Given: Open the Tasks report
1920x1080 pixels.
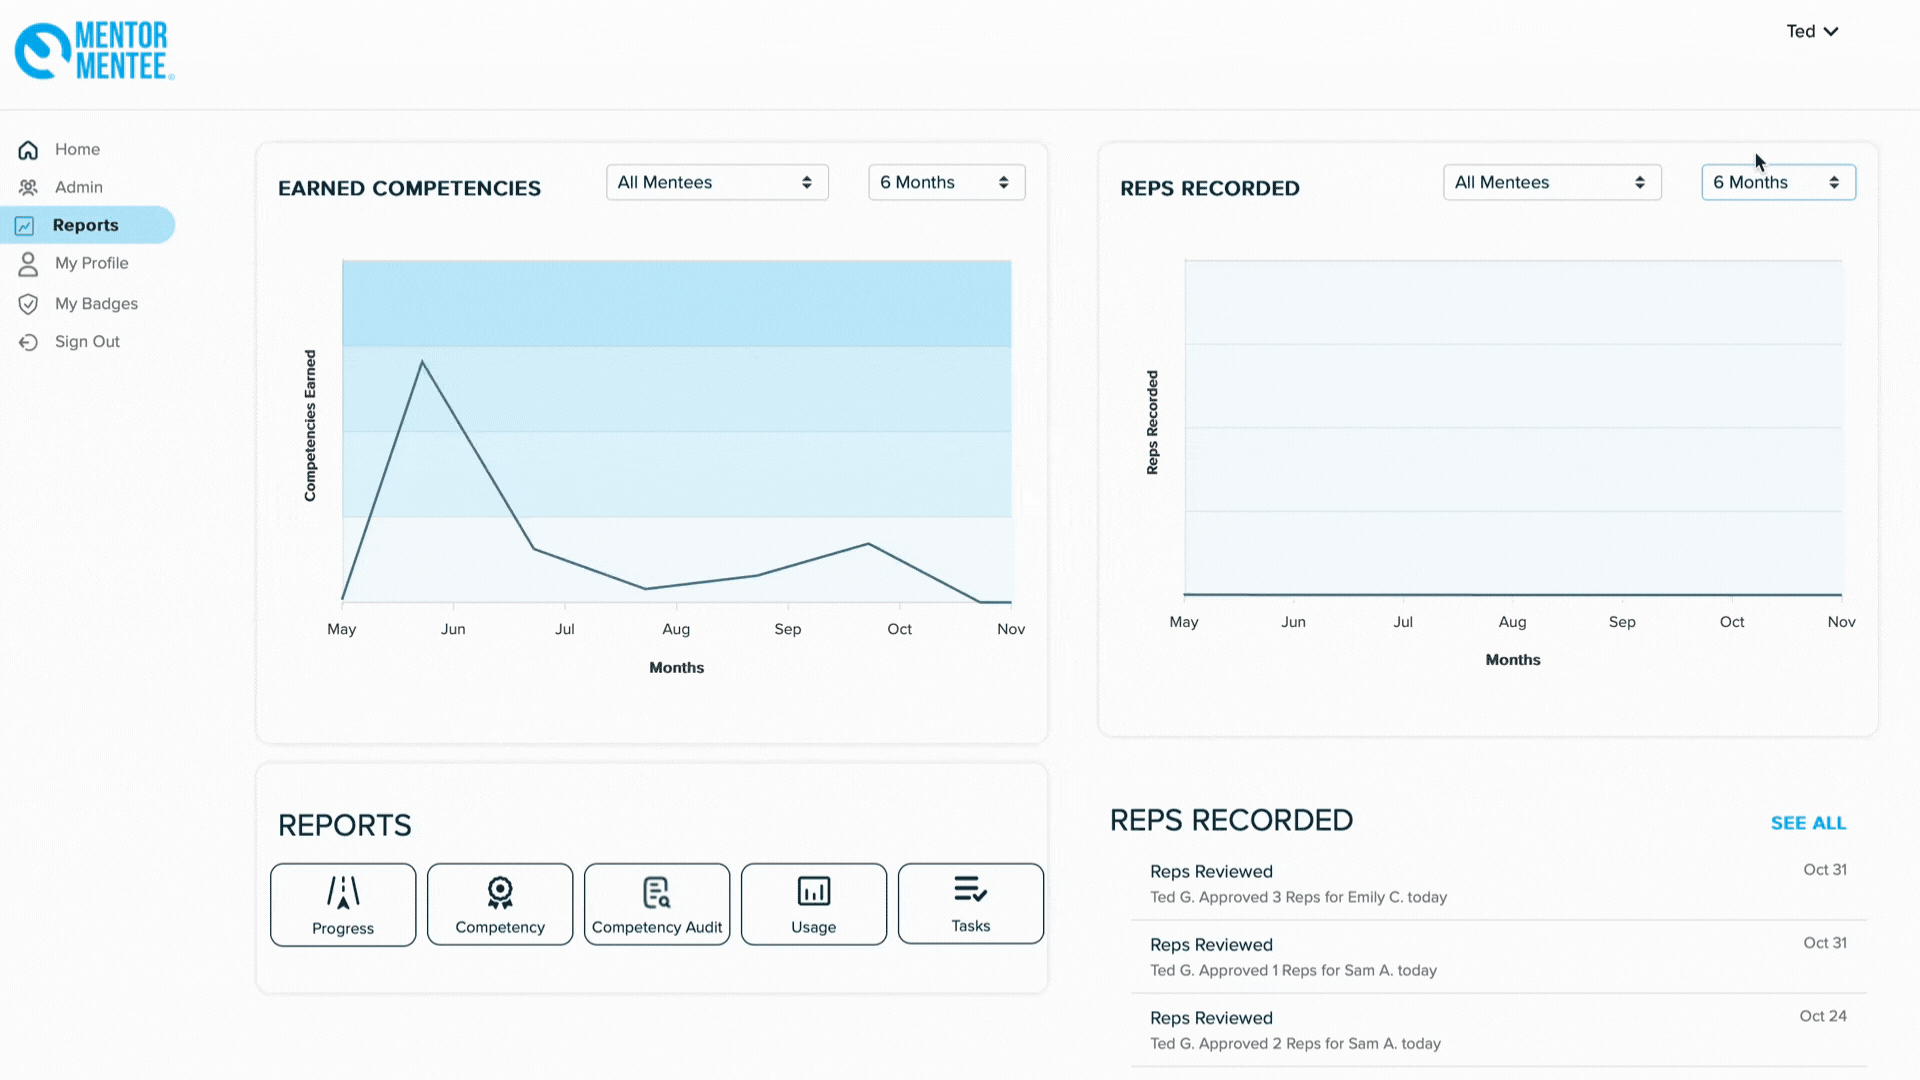Looking at the screenshot, I should (970, 904).
